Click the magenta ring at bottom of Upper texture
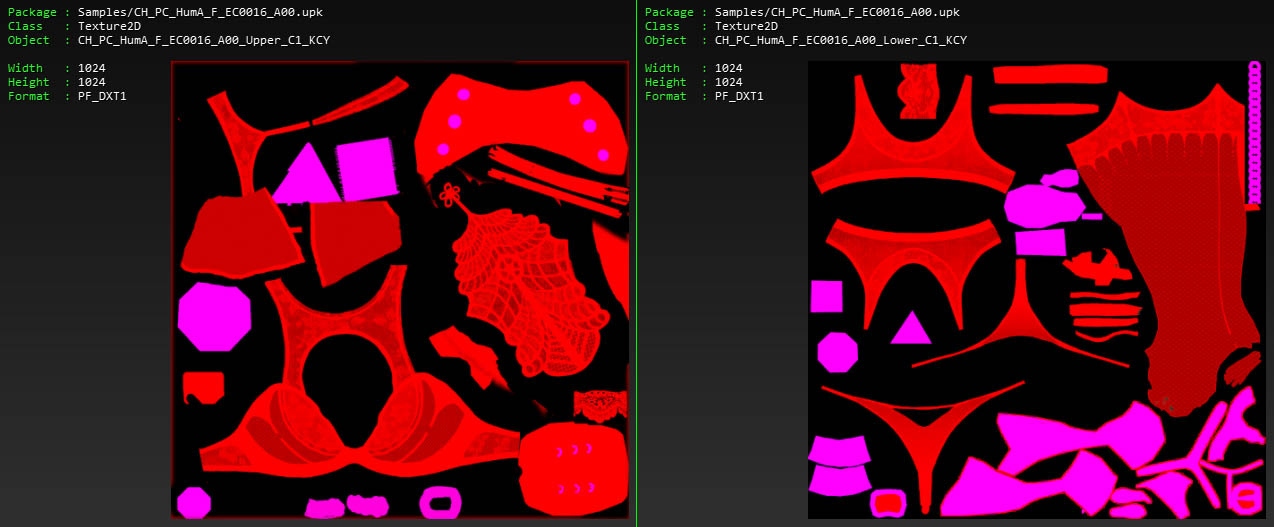Viewport: 1274px width, 527px height. (x=440, y=502)
